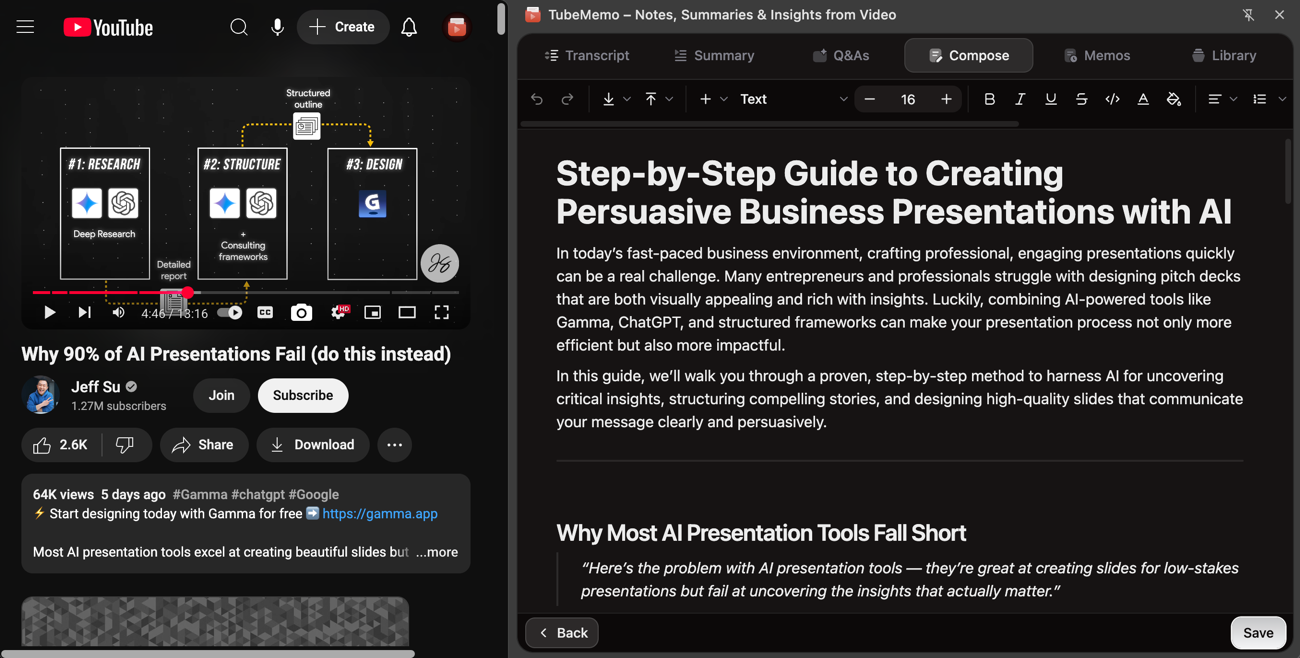Viewport: 1300px width, 658px height.
Task: Like the video (2.6K)
Action: [61, 445]
